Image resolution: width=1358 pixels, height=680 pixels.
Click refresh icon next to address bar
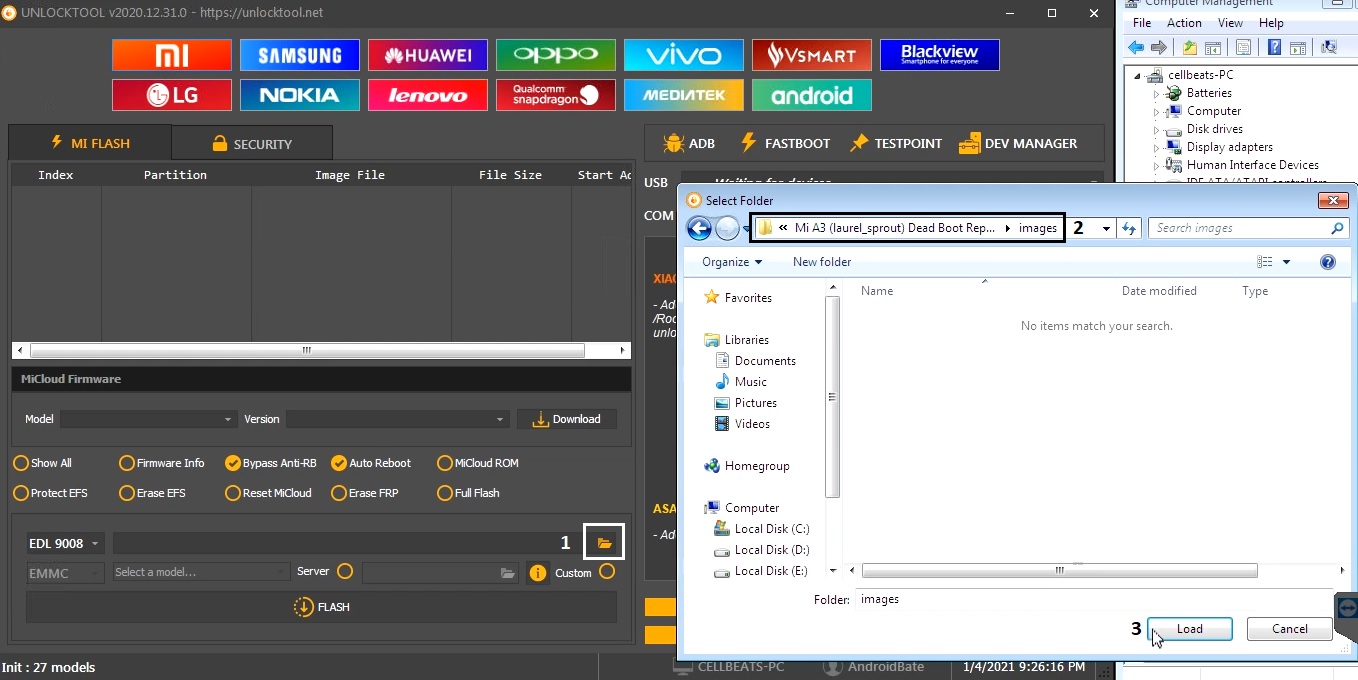click(x=1129, y=228)
